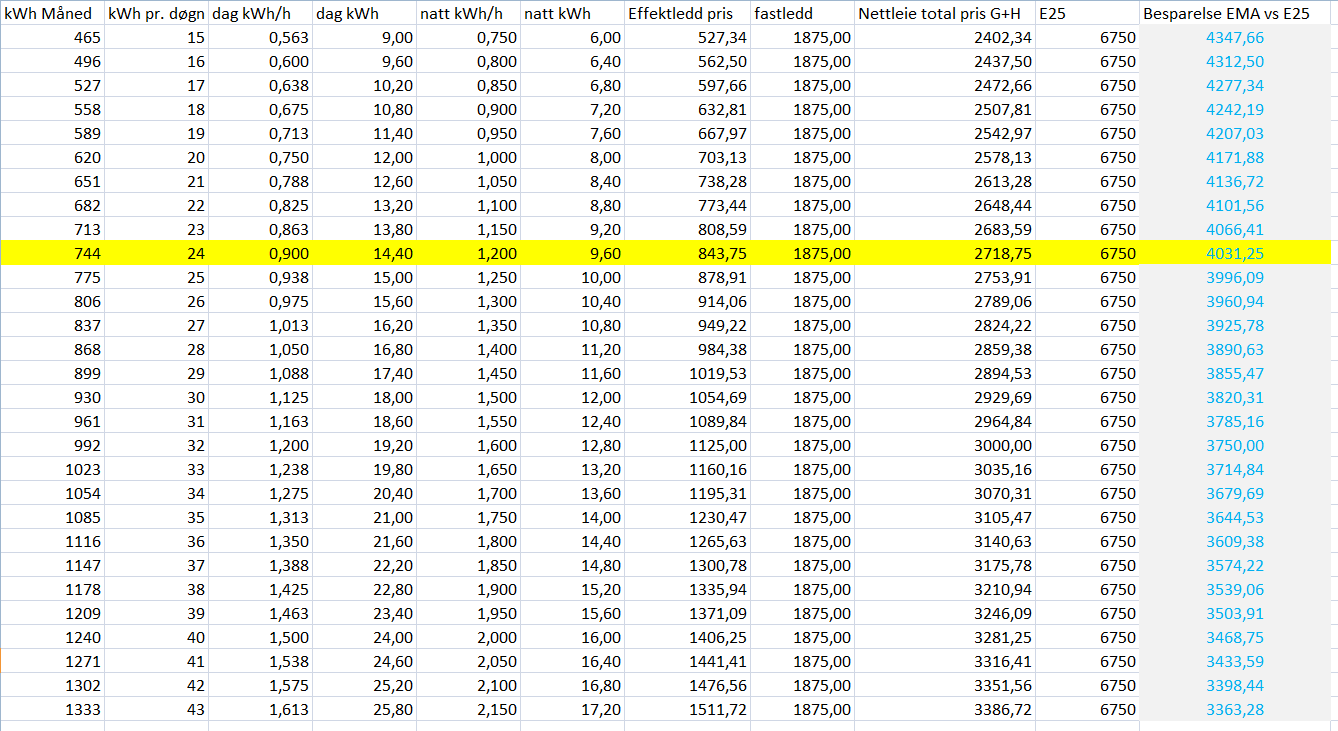The width and height of the screenshot is (1338, 731).
Task: Select the 'kWh pr. døgn' header cell
Action: [157, 14]
